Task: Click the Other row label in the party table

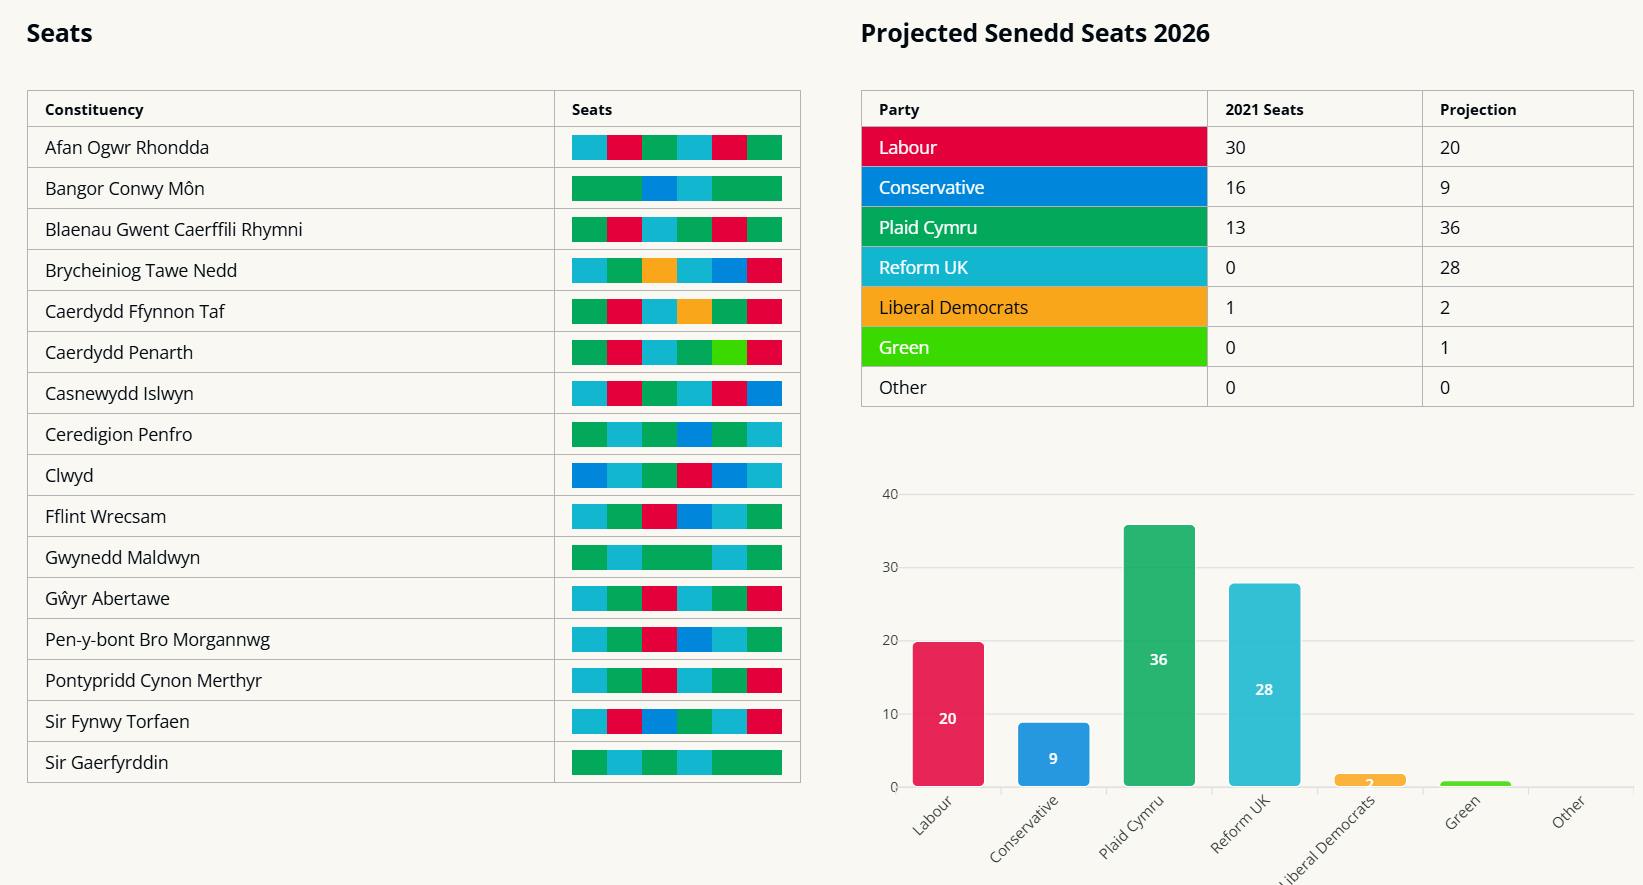Action: [902, 388]
